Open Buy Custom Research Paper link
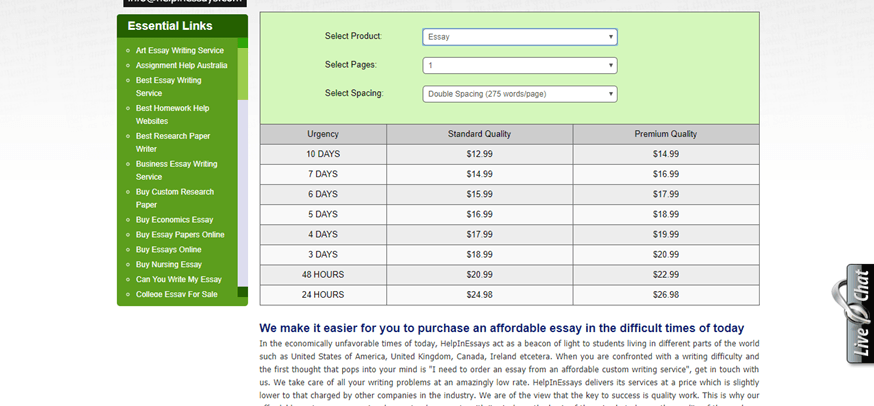 coord(175,198)
